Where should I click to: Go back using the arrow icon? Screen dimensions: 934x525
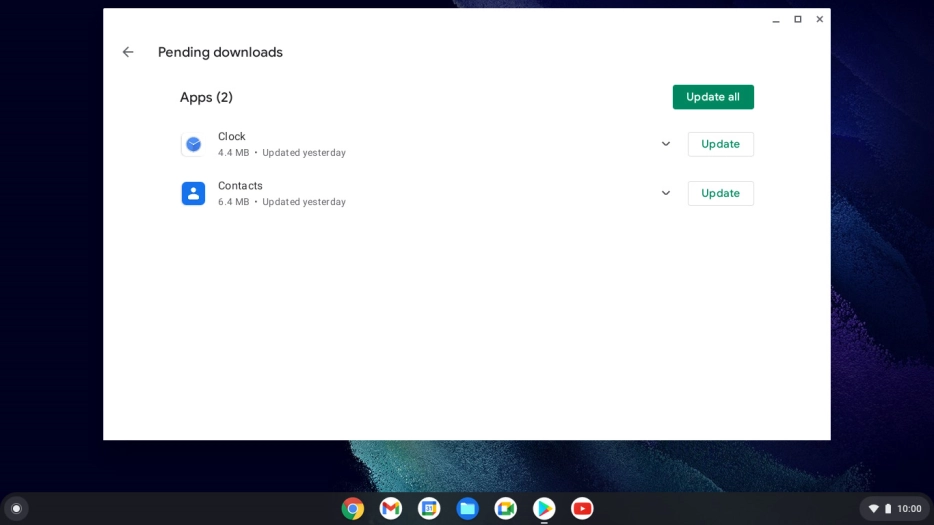coord(128,52)
